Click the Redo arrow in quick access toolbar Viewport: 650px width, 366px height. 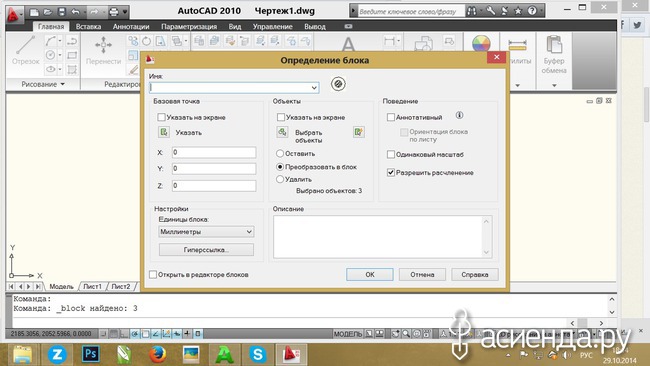[94, 12]
